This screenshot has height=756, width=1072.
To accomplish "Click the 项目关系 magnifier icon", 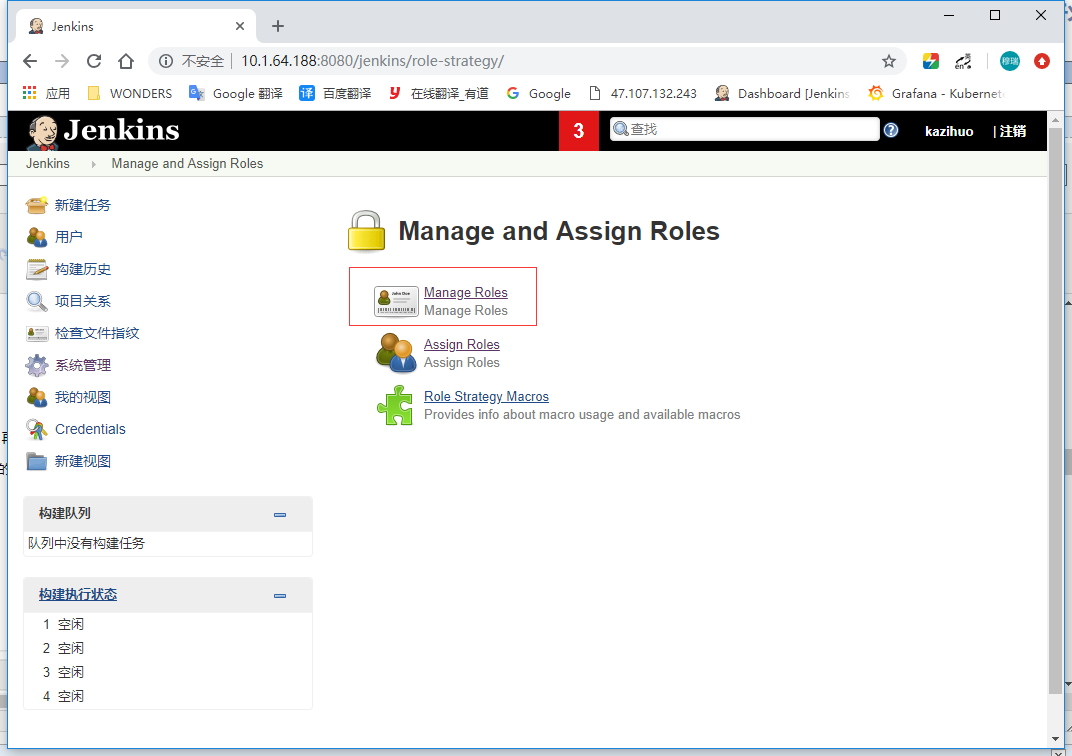I will tap(37, 301).
